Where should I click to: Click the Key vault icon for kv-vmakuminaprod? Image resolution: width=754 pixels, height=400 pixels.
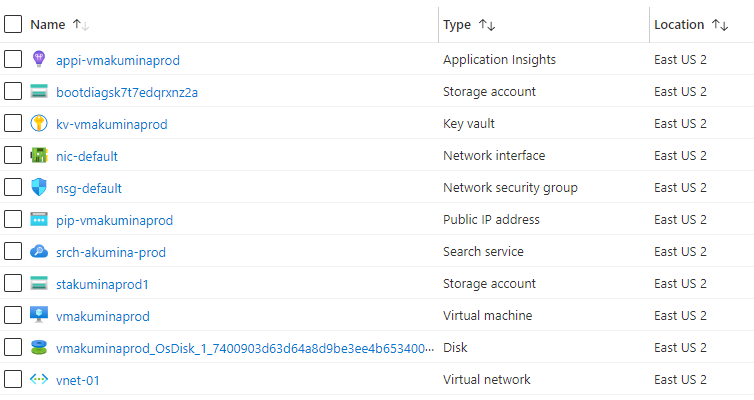(39, 124)
